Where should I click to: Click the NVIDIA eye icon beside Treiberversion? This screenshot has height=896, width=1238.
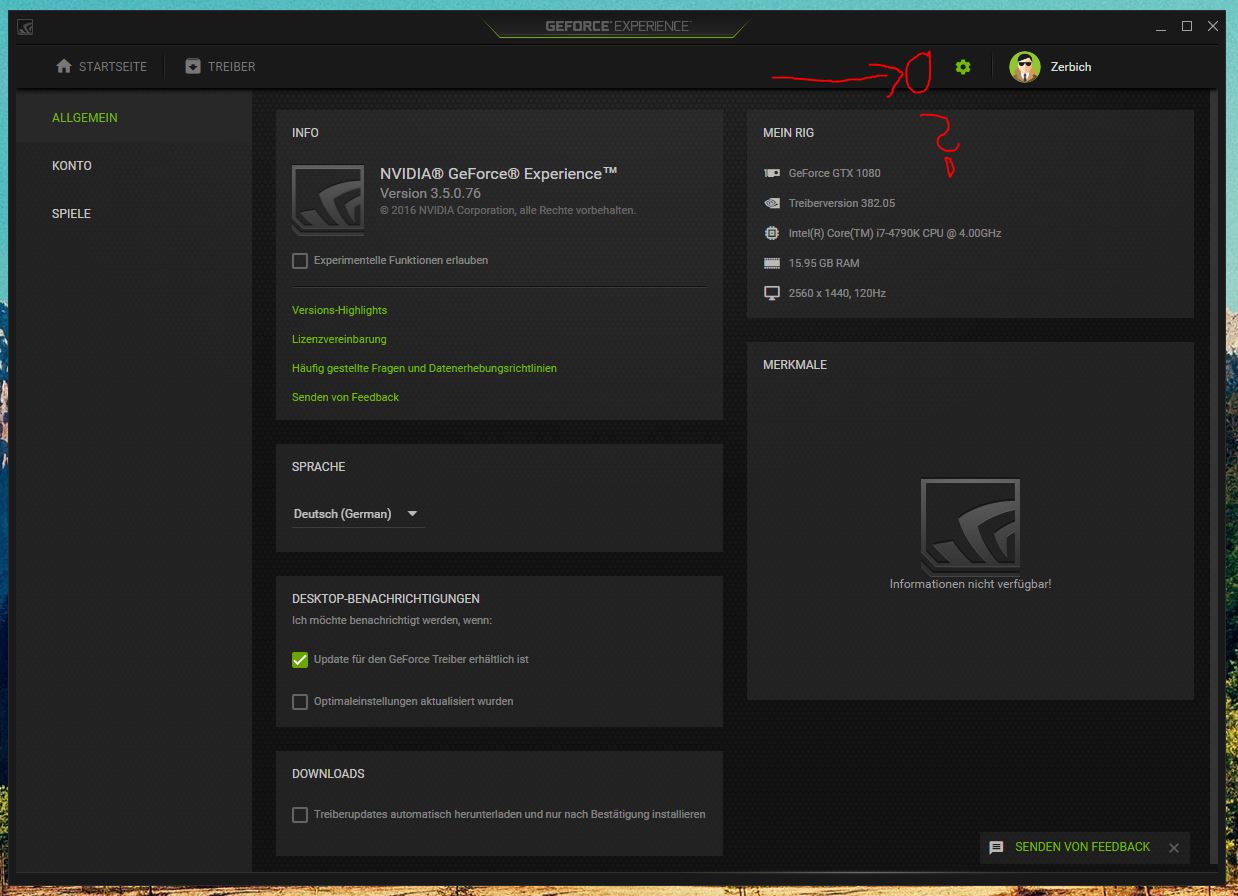tap(772, 203)
